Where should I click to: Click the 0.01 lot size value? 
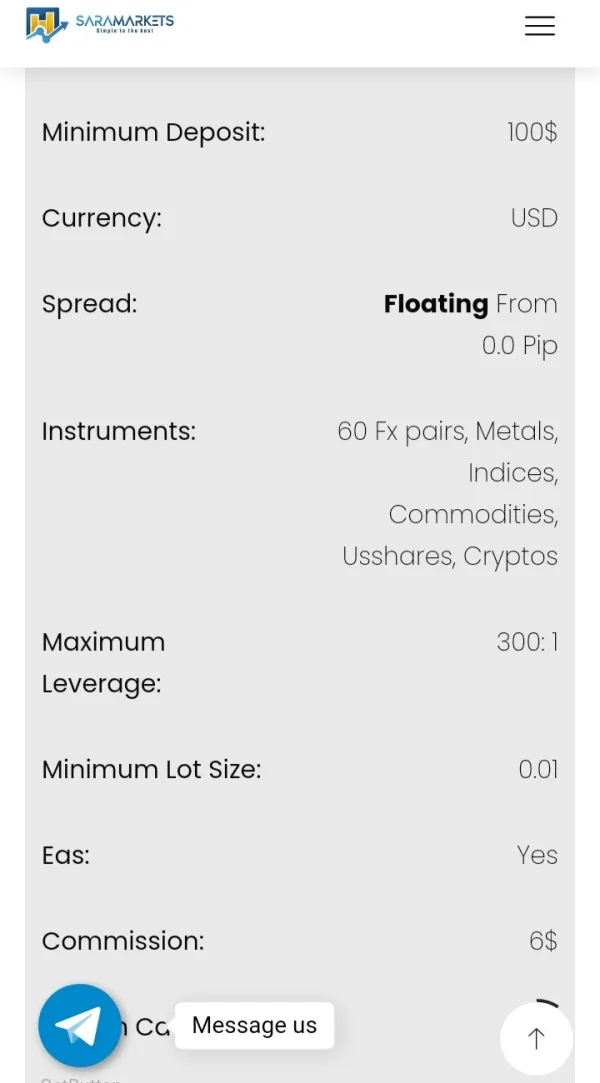tap(538, 769)
